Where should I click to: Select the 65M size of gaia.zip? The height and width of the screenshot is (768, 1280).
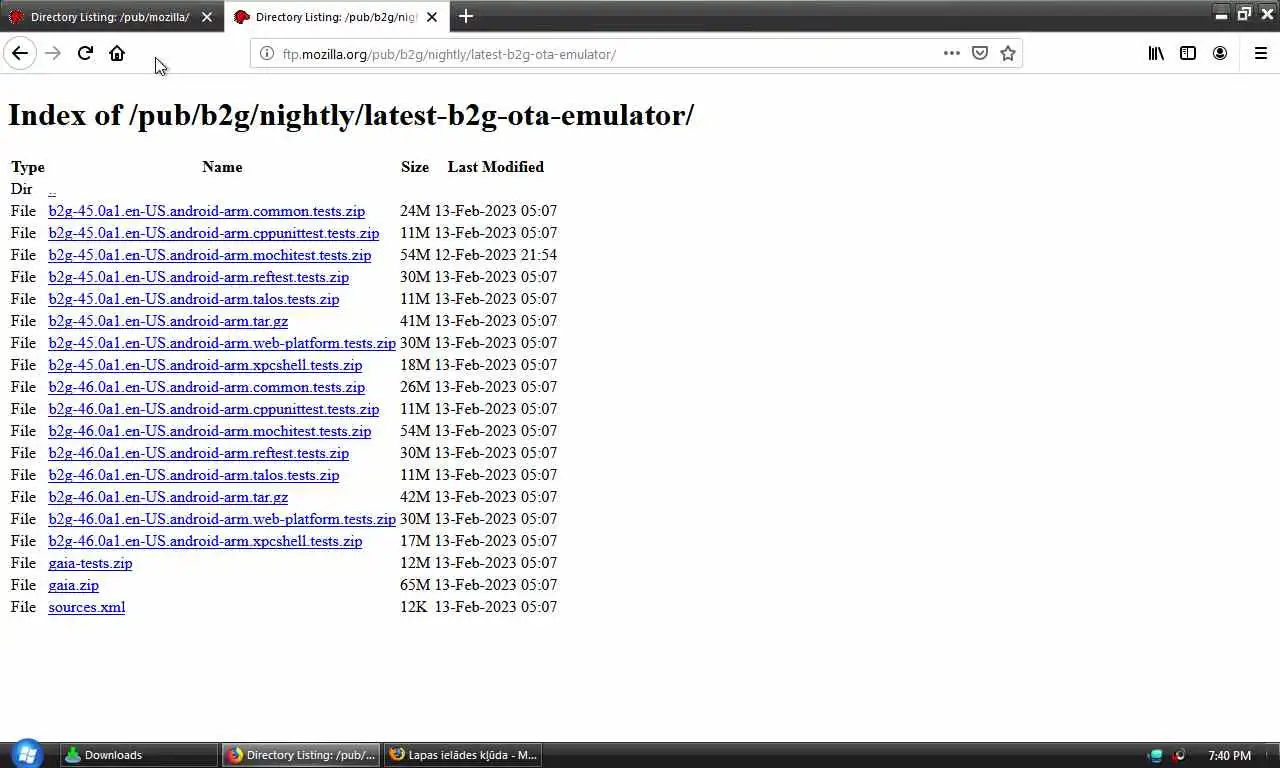coord(415,585)
